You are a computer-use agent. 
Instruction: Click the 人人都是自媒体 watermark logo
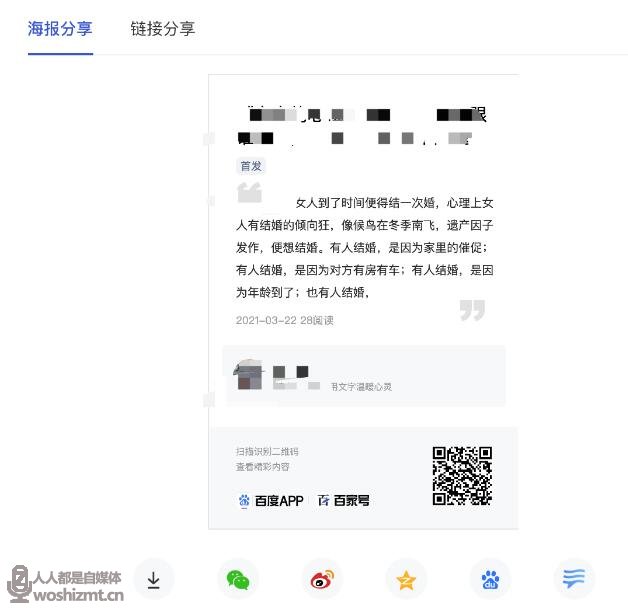[x=66, y=584]
